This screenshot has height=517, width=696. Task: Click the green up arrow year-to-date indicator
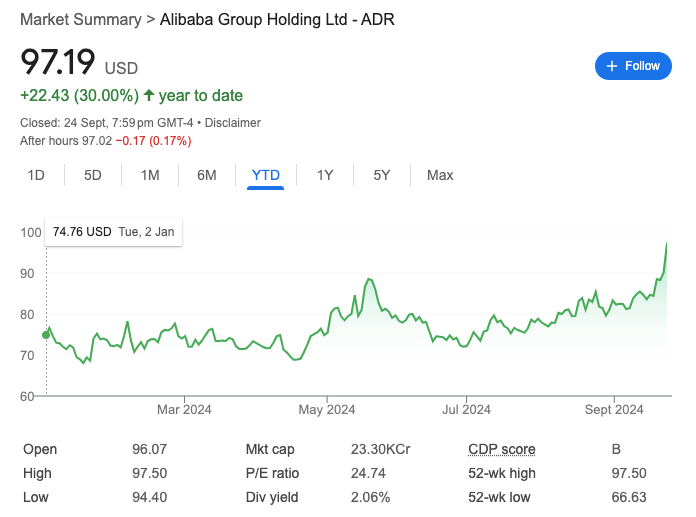(x=149, y=96)
